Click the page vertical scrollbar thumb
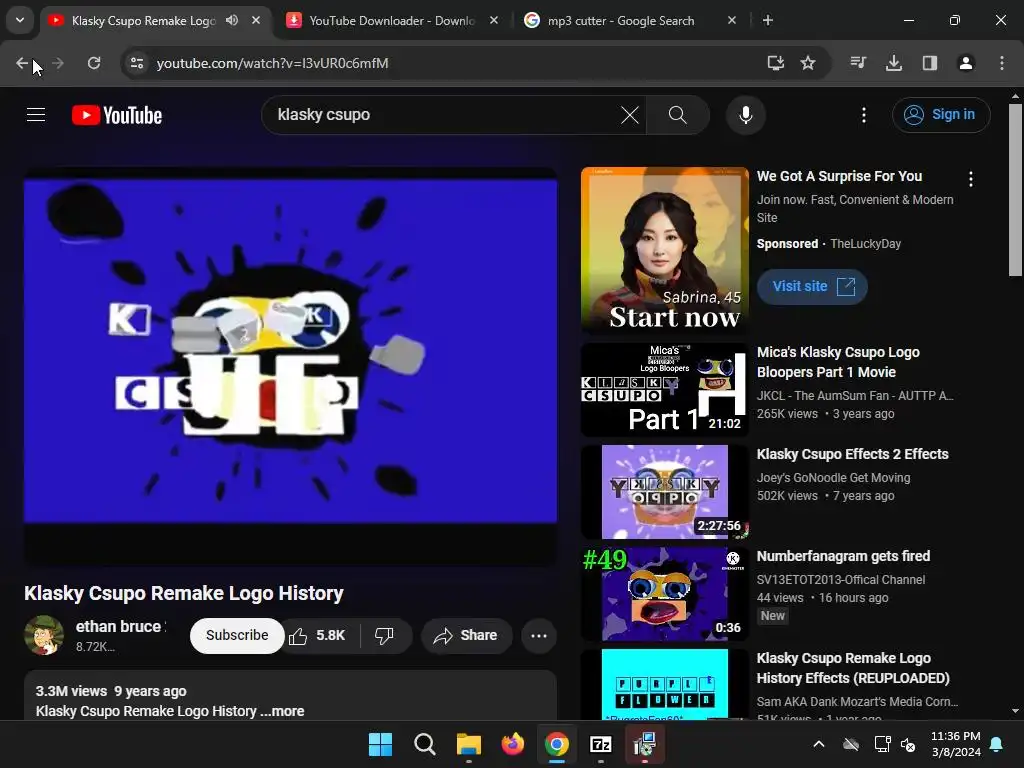The height and width of the screenshot is (768, 1024). [1015, 189]
